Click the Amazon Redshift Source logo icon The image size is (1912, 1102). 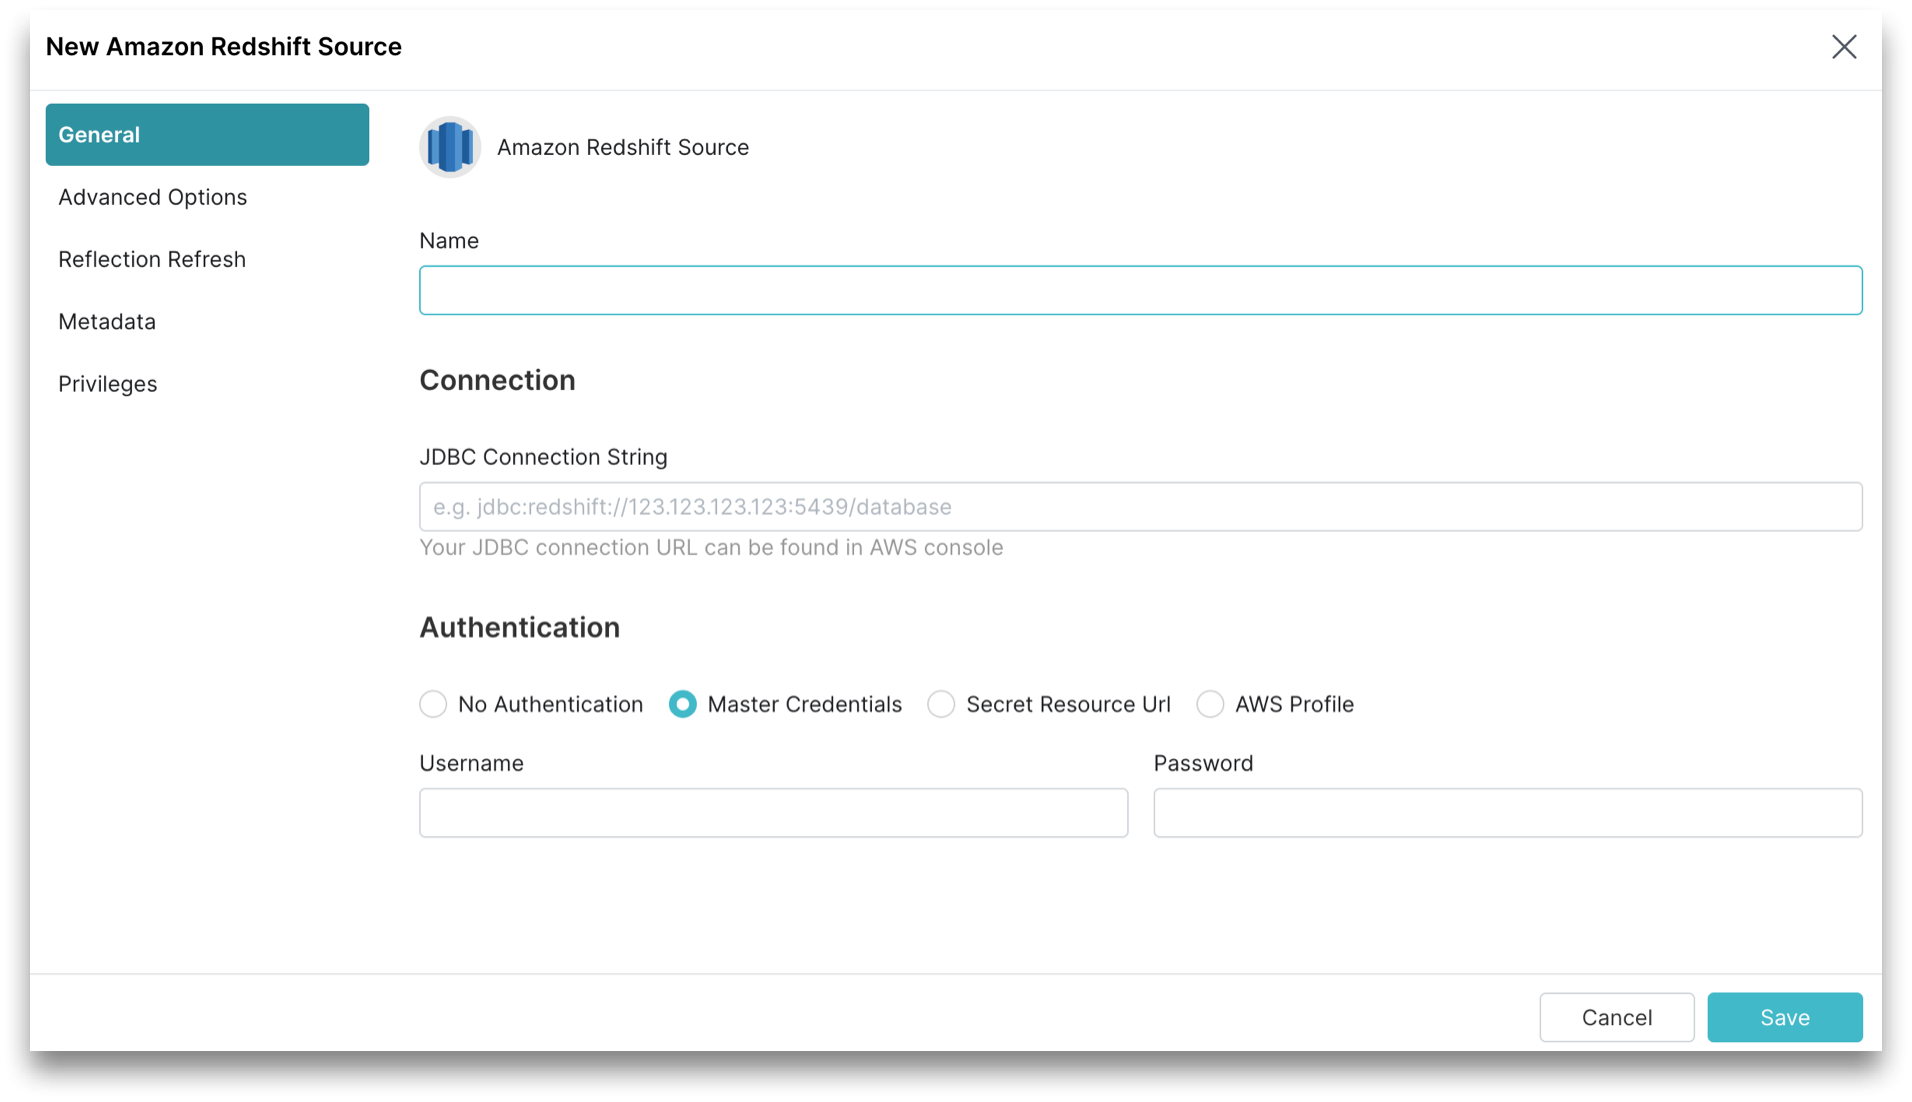click(449, 147)
